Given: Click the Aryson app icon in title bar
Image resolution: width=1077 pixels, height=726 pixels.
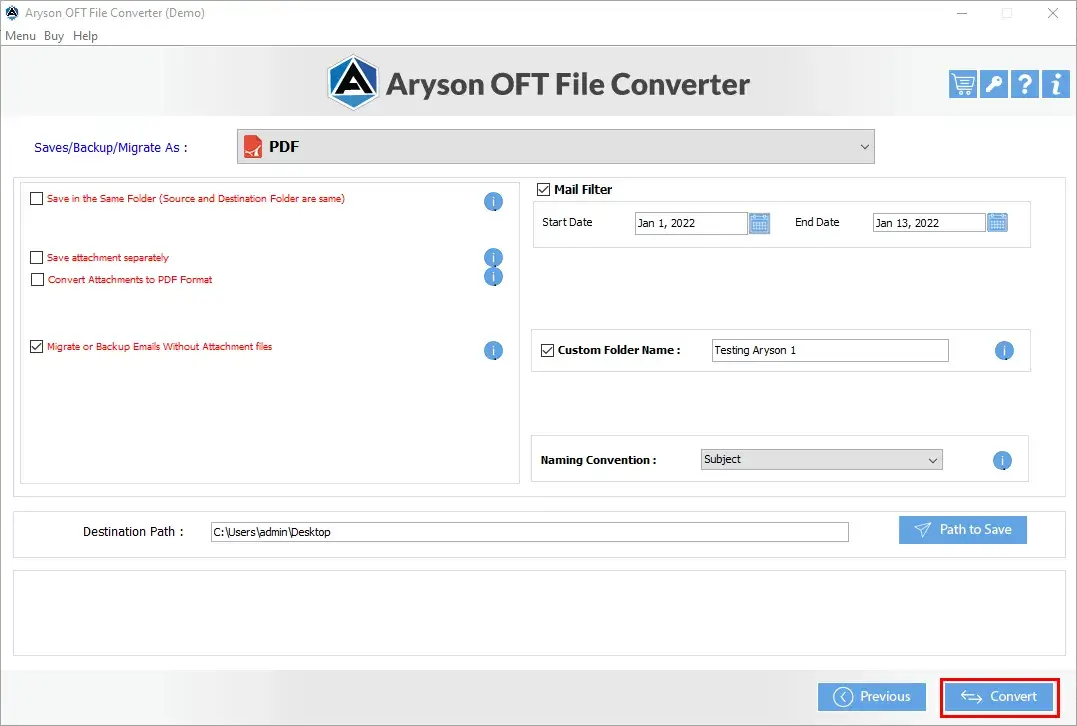Looking at the screenshot, I should (x=12, y=12).
